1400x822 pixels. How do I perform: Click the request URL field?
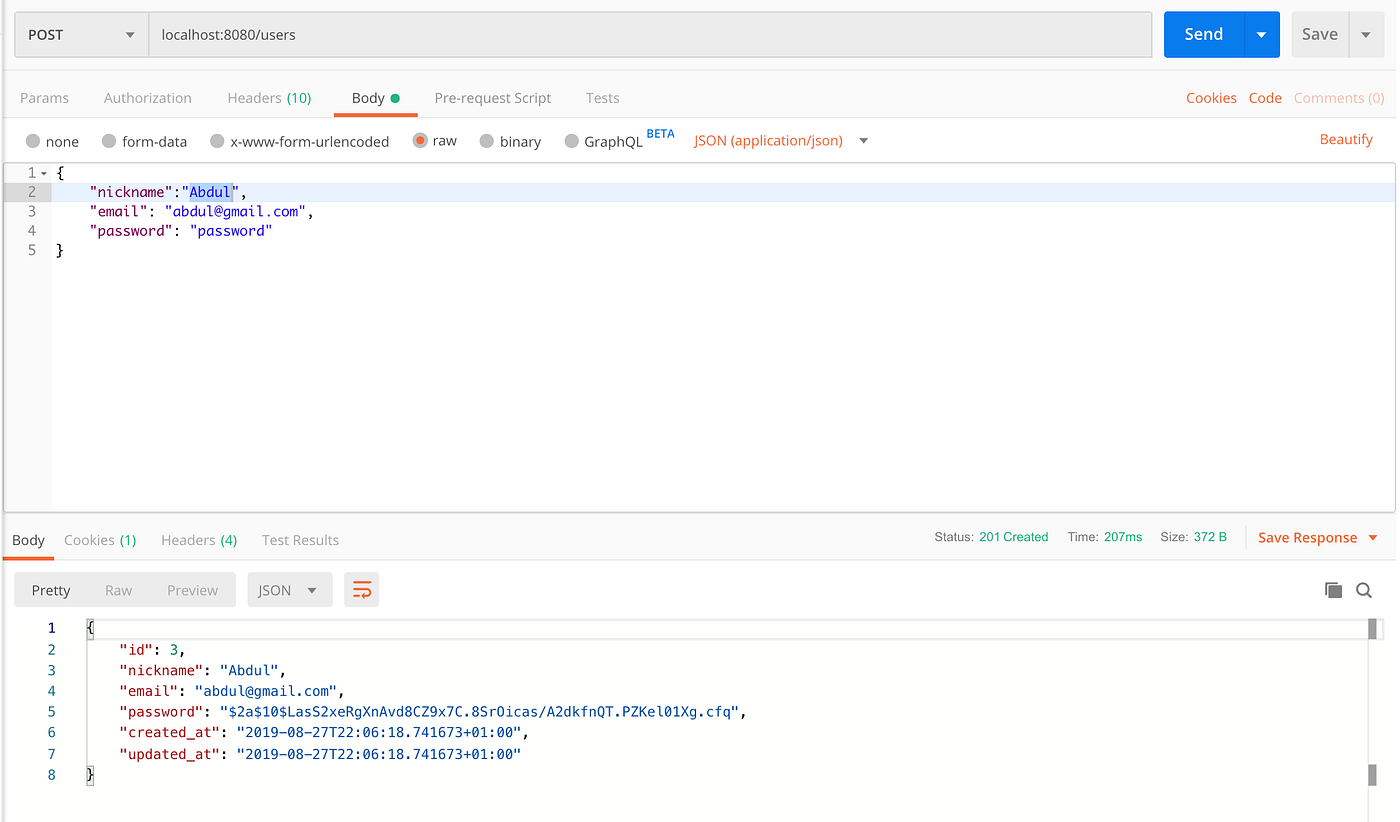pos(650,33)
